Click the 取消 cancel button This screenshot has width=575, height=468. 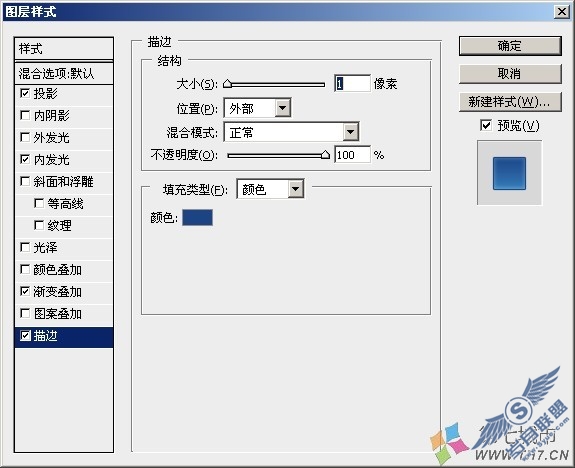tap(510, 74)
